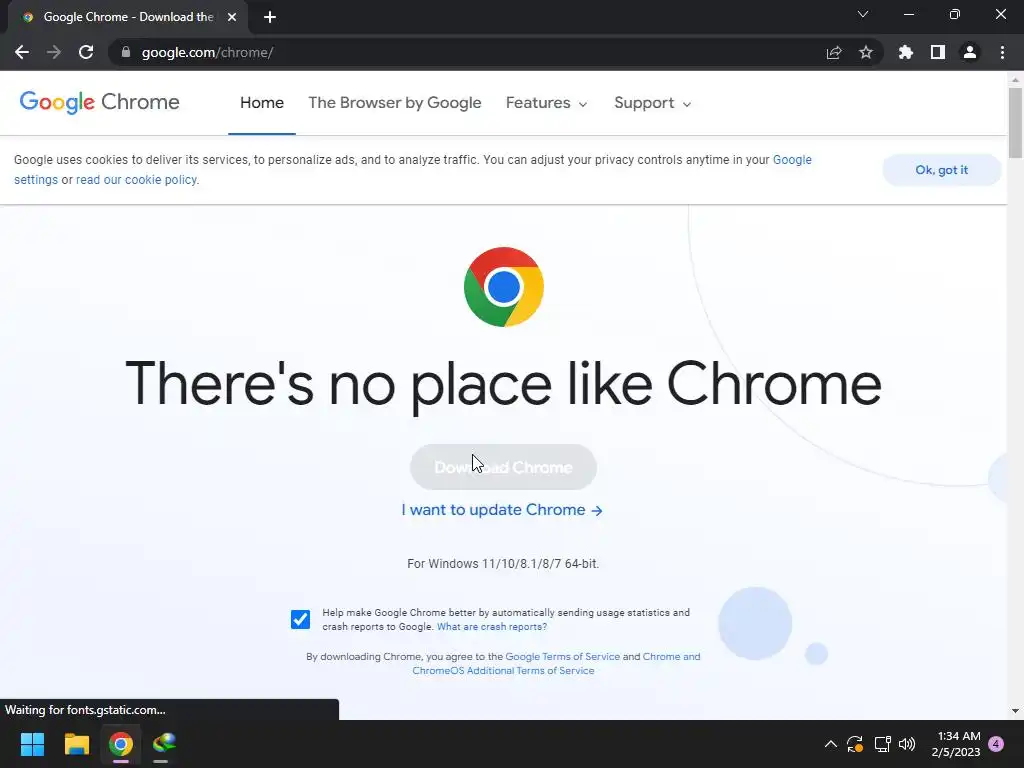This screenshot has width=1024, height=768.
Task: Open network settings tray icon
Action: tap(882, 744)
